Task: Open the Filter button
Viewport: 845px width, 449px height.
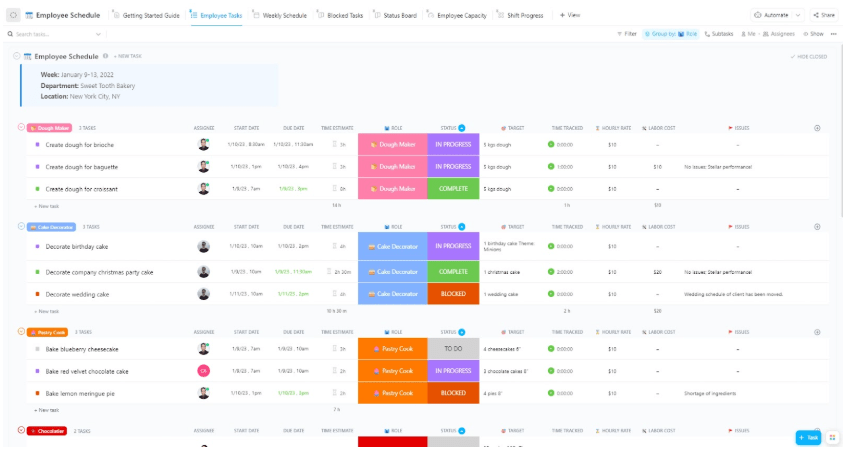Action: pos(627,34)
